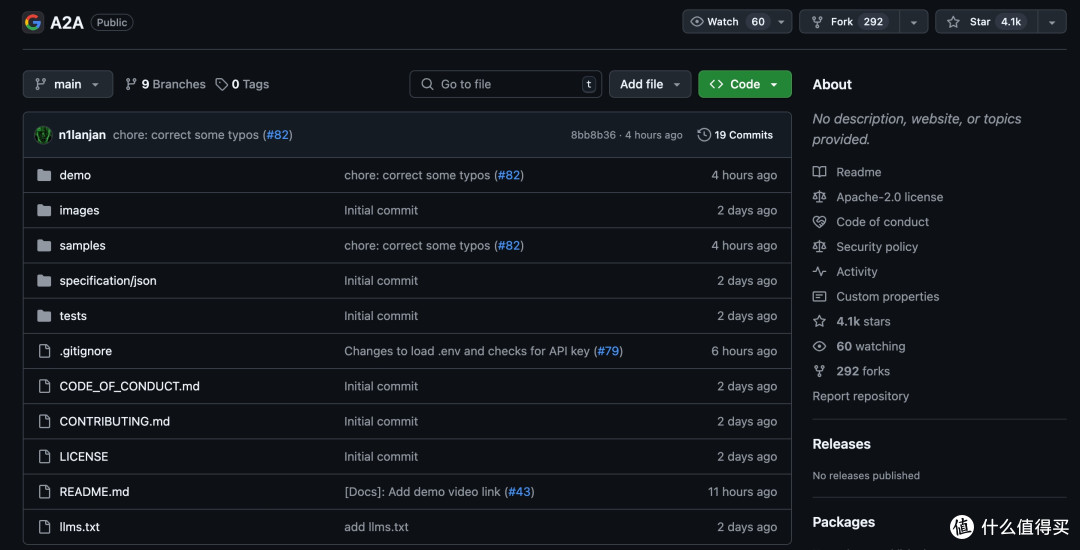This screenshot has height=550, width=1080.
Task: Click the Activity pulse icon in About
Action: point(819,271)
